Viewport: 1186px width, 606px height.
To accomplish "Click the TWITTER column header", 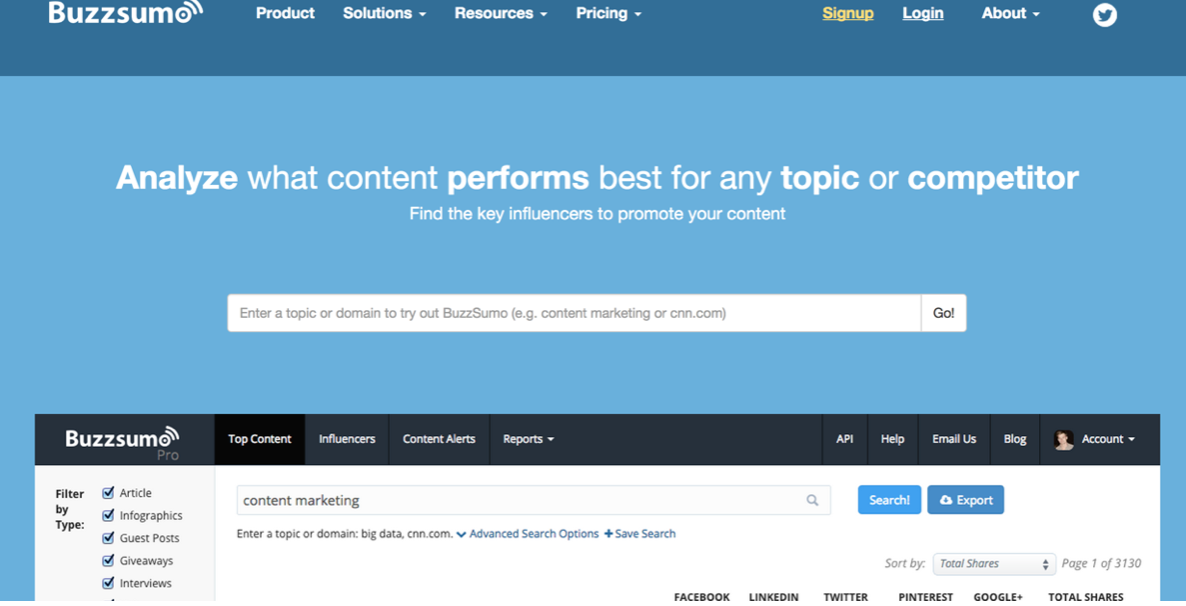I will (x=846, y=597).
